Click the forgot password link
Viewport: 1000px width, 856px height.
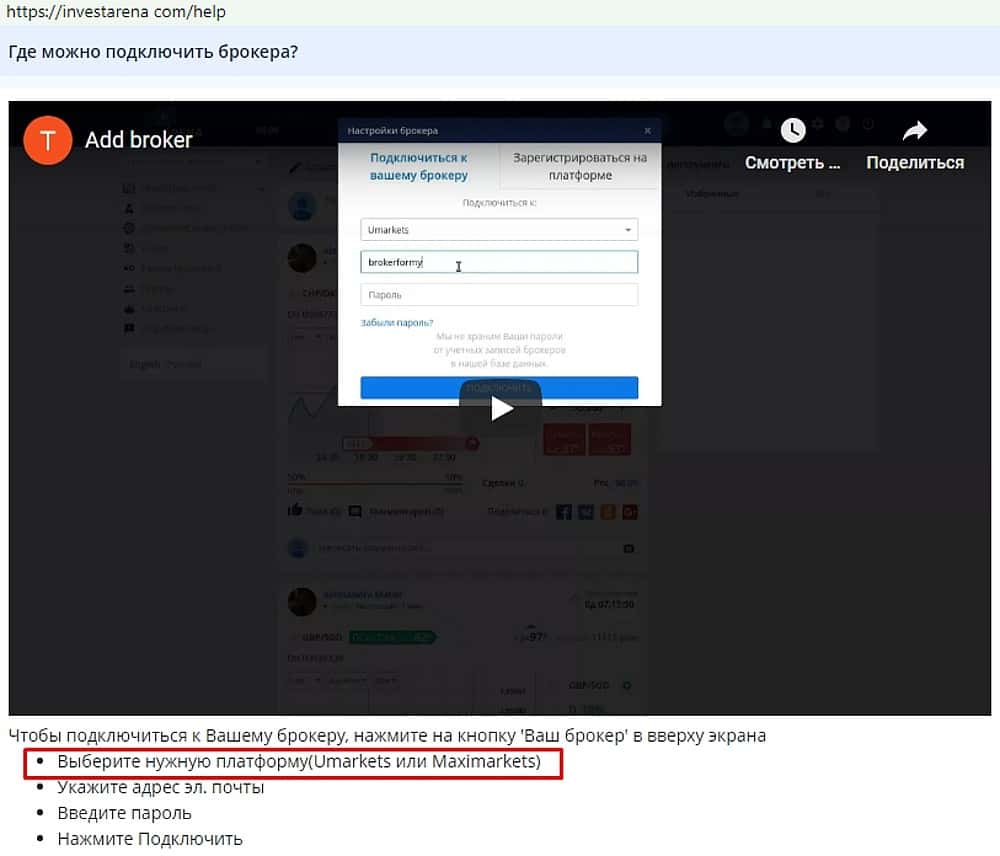(397, 323)
